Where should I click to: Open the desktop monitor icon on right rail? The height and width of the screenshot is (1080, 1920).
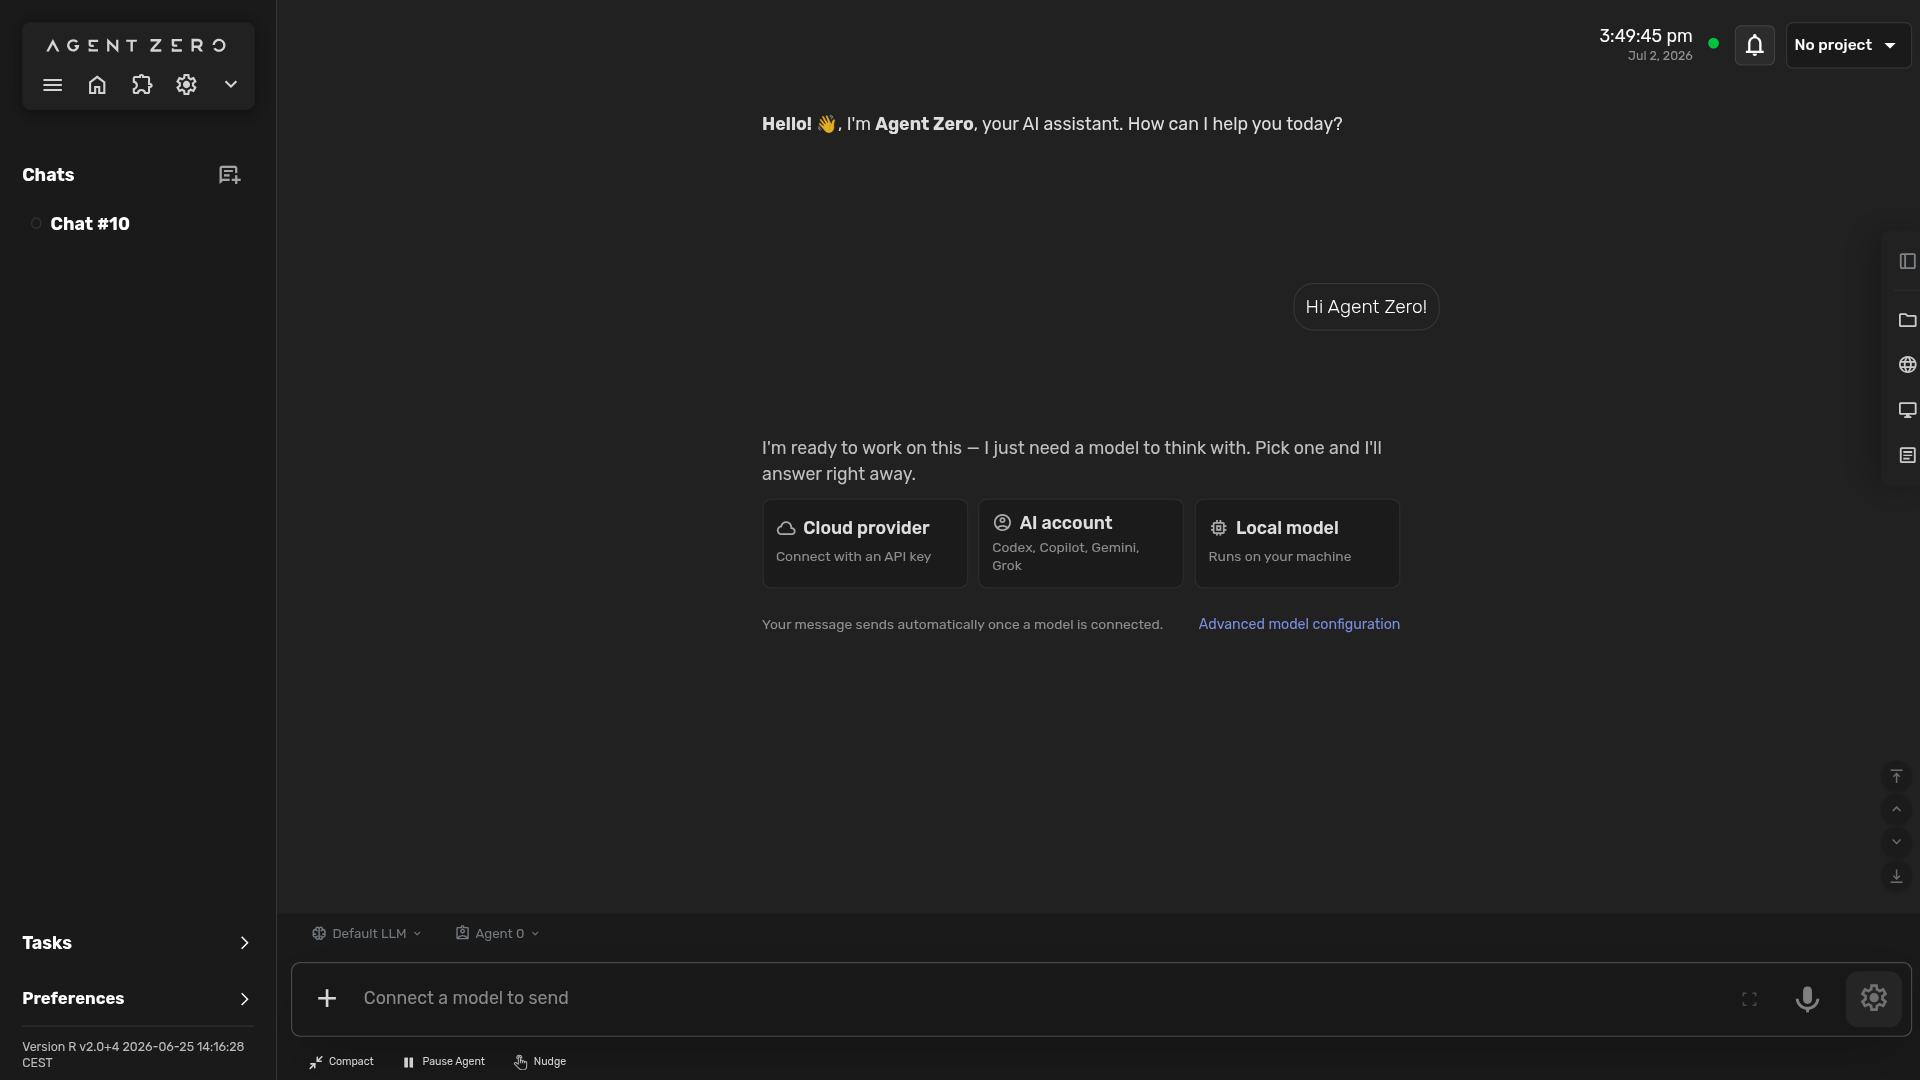(x=1907, y=410)
